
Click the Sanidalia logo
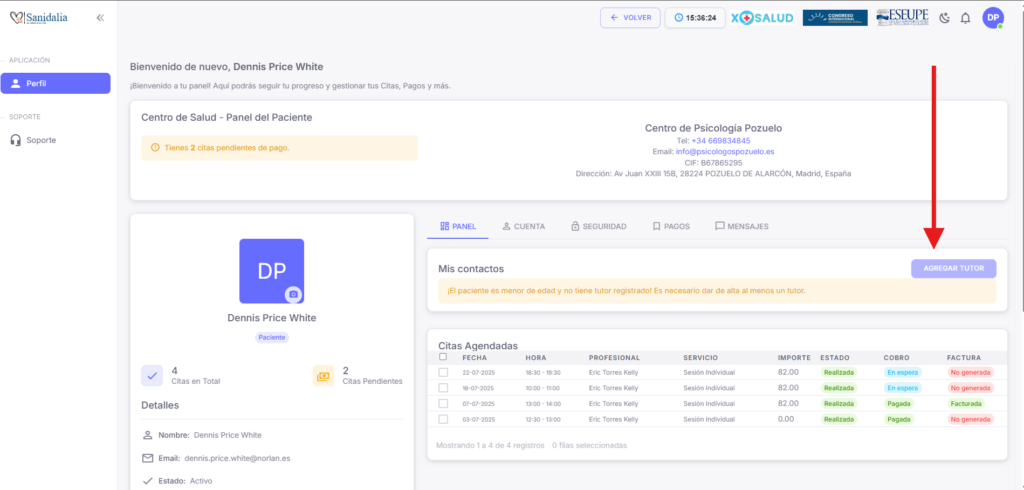[39, 18]
